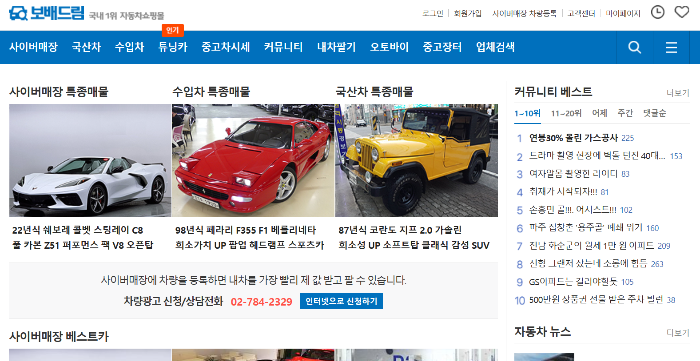The width and height of the screenshot is (700, 361).
Task: Click the 국산차 특종매물 heading
Action: click(x=375, y=92)
